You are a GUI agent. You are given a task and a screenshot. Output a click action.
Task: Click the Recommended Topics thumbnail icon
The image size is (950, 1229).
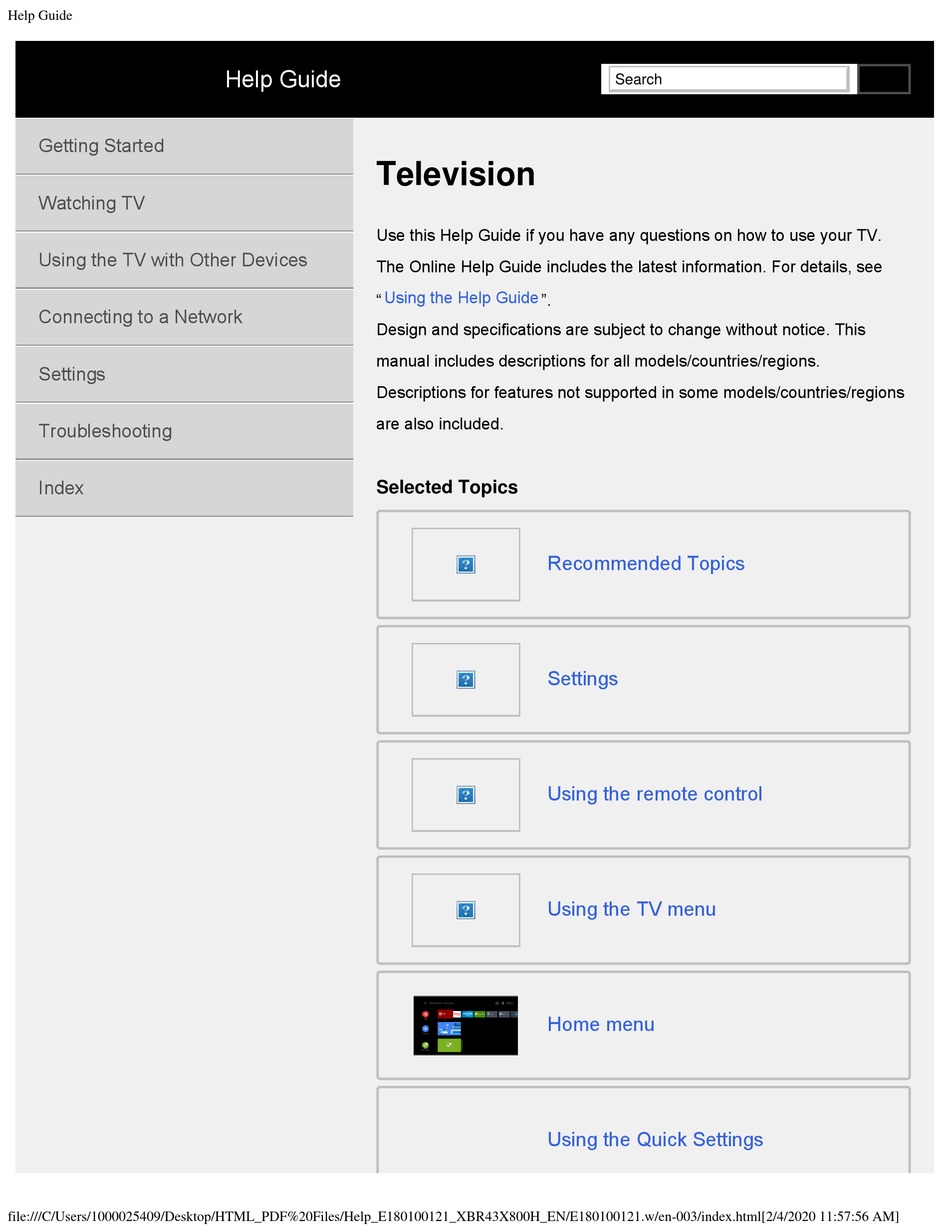[465, 564]
